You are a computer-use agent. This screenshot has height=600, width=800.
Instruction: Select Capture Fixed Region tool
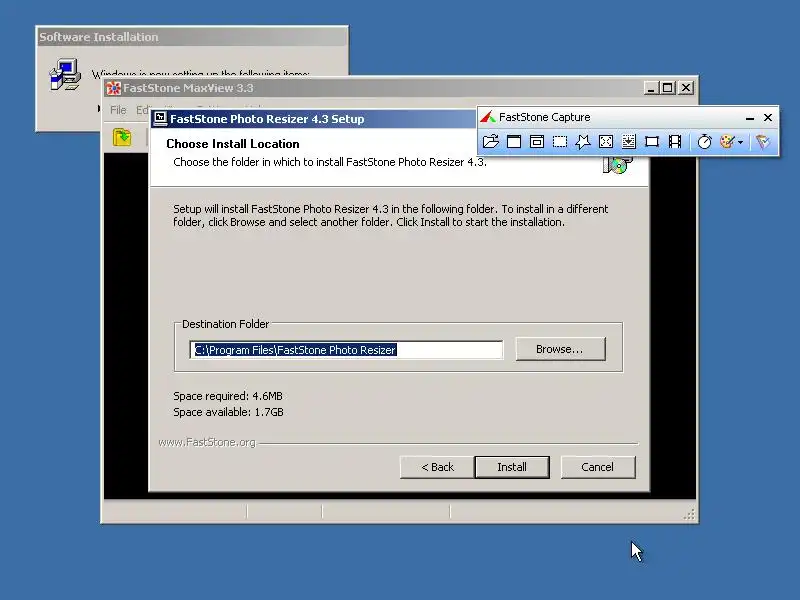[652, 141]
